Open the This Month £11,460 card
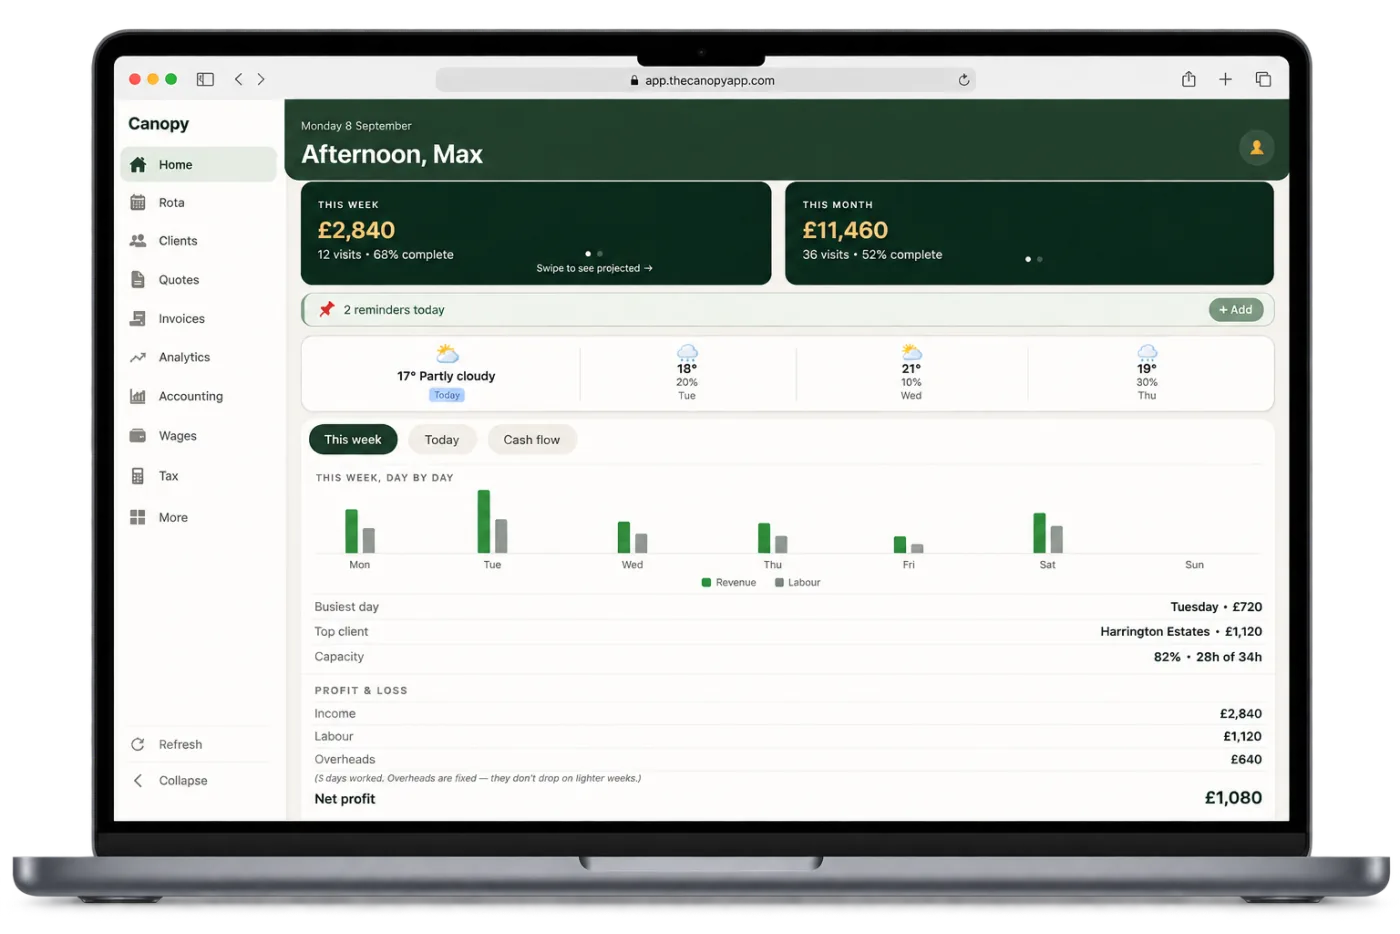1400x934 pixels. (x=1029, y=233)
